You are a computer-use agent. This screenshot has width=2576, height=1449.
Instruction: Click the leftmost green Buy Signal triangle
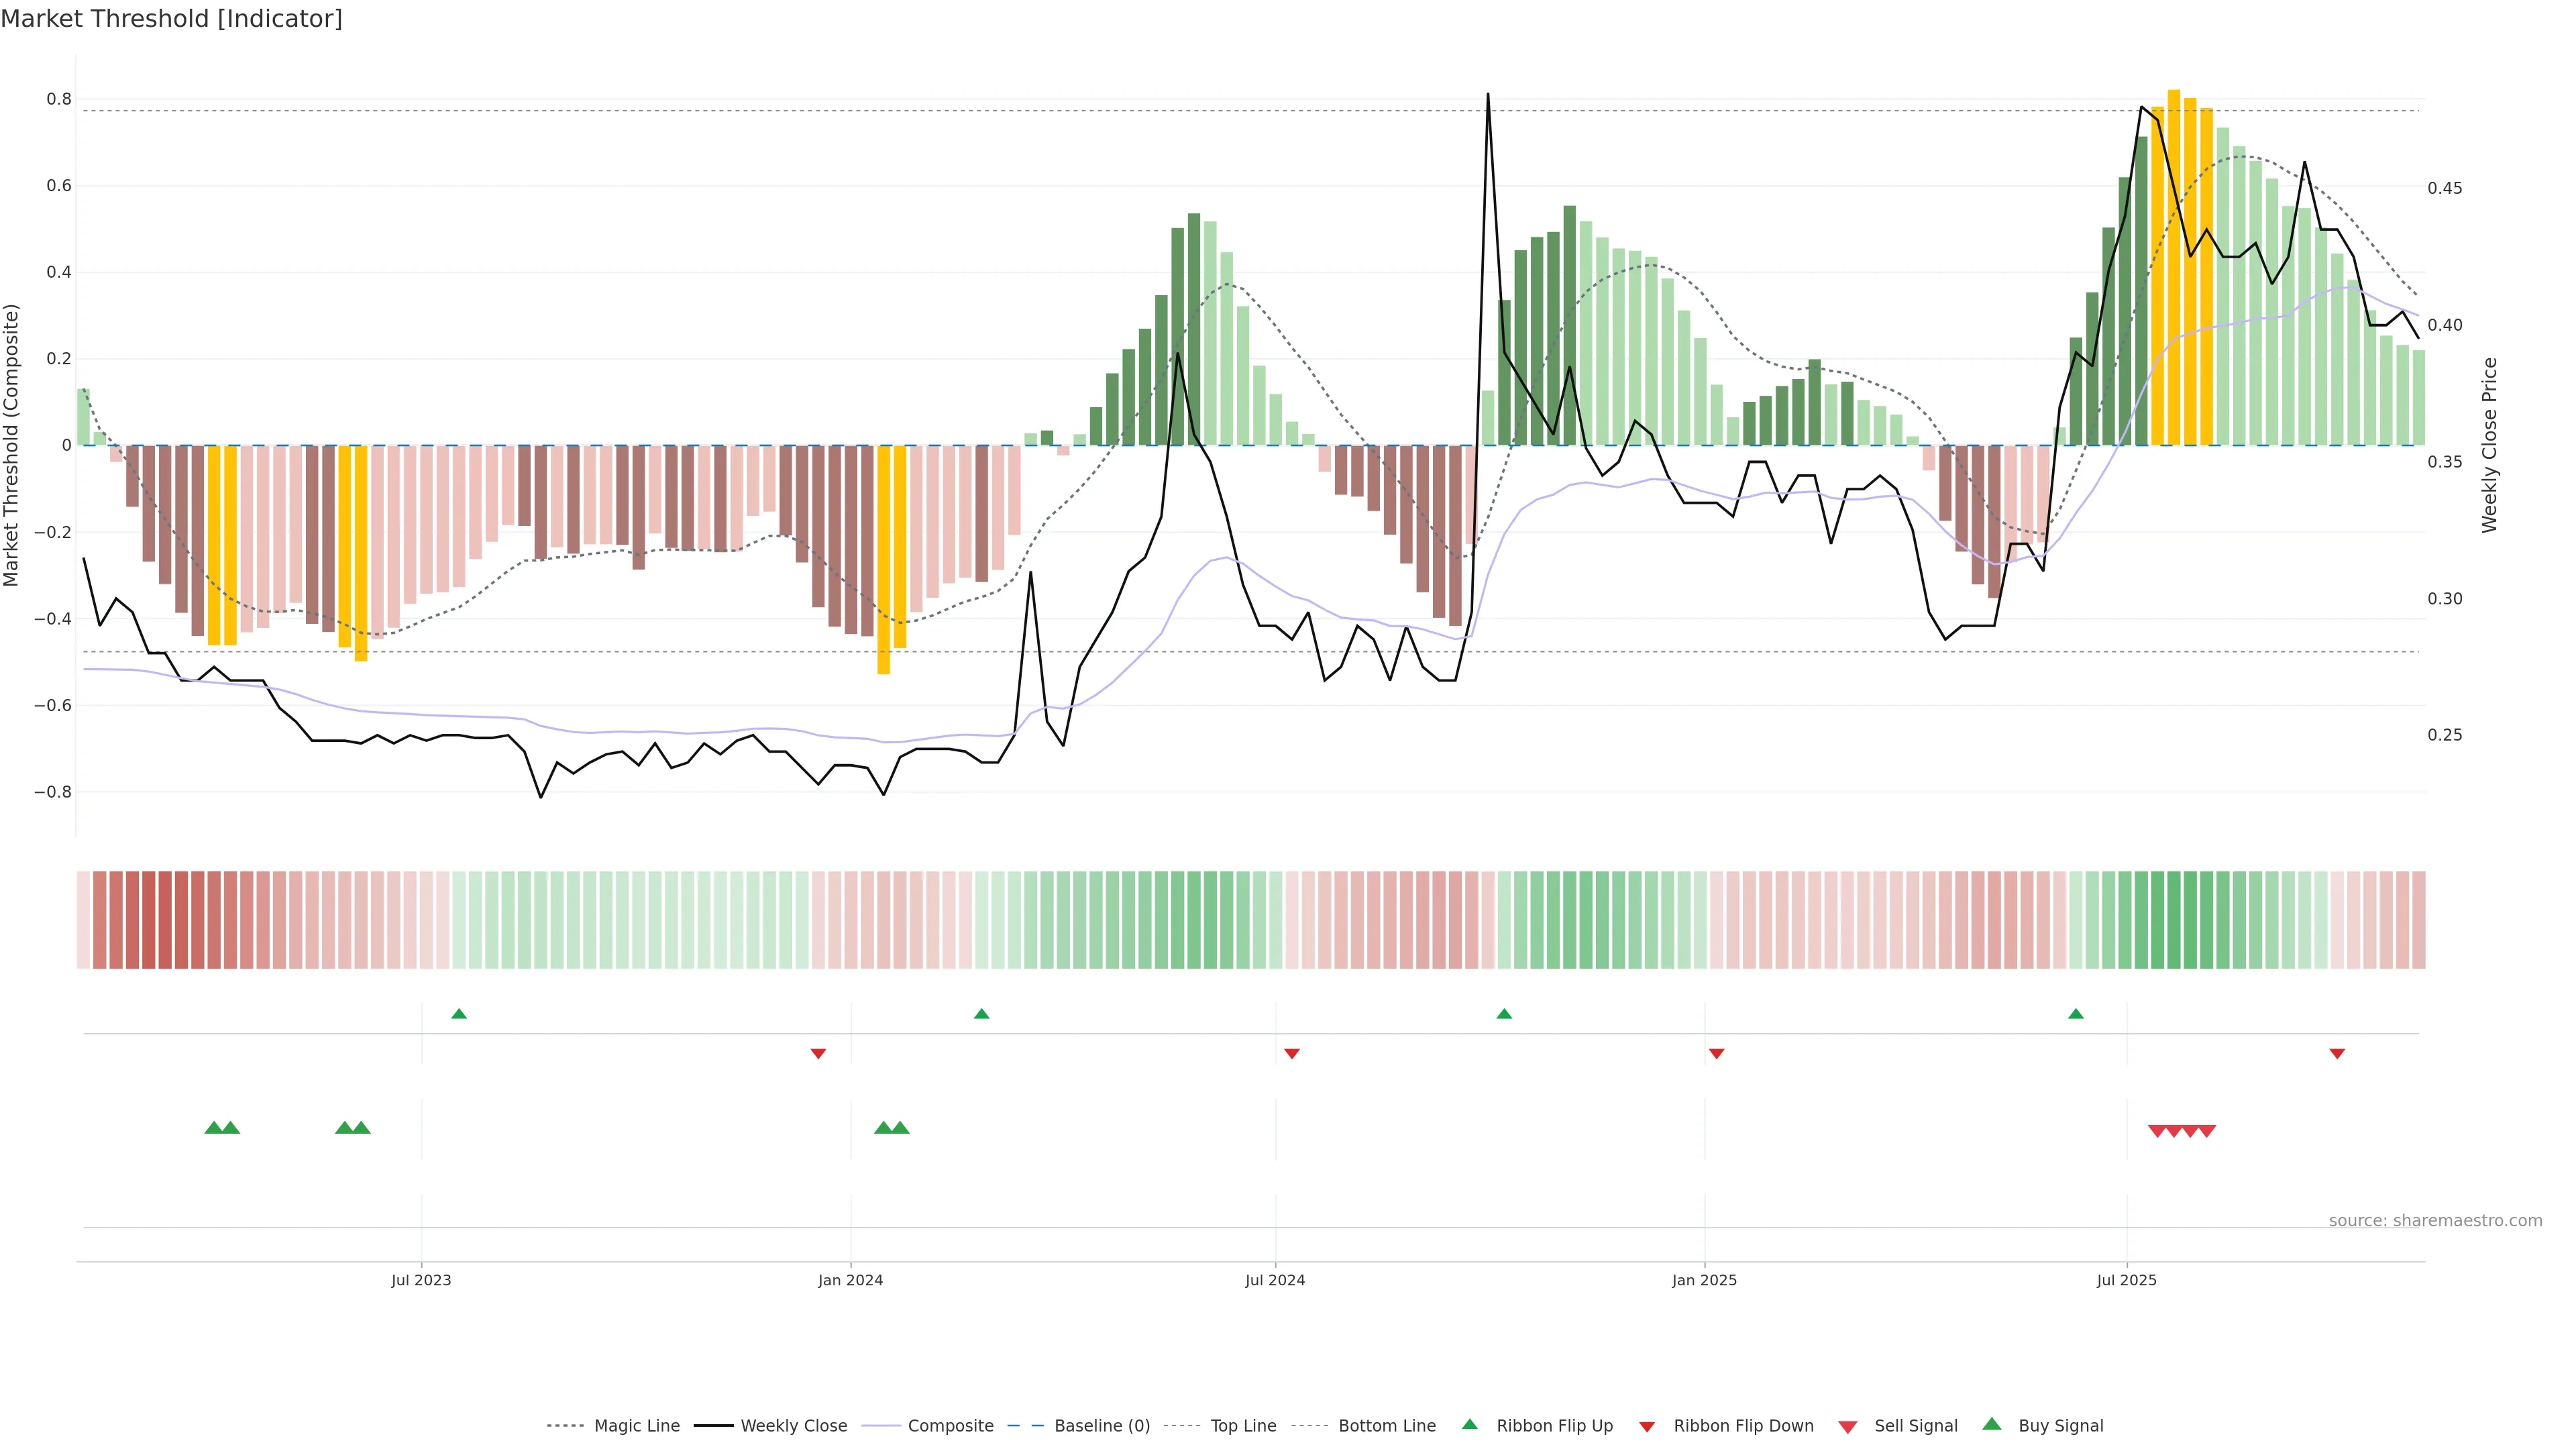pyautogui.click(x=213, y=1128)
